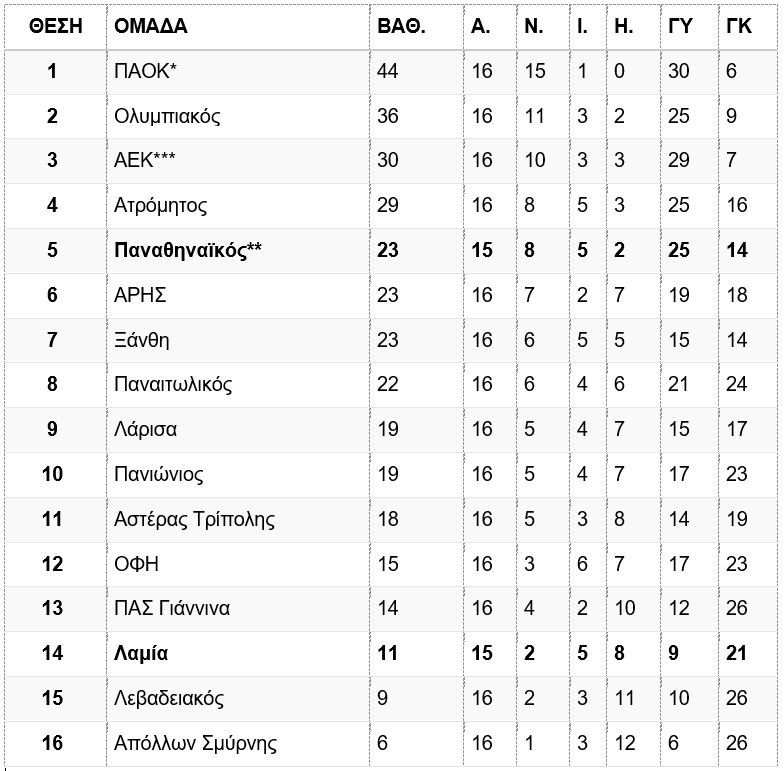Click the Ολυμπιακός team name
Image resolution: width=784 pixels, height=771 pixels.
click(167, 116)
